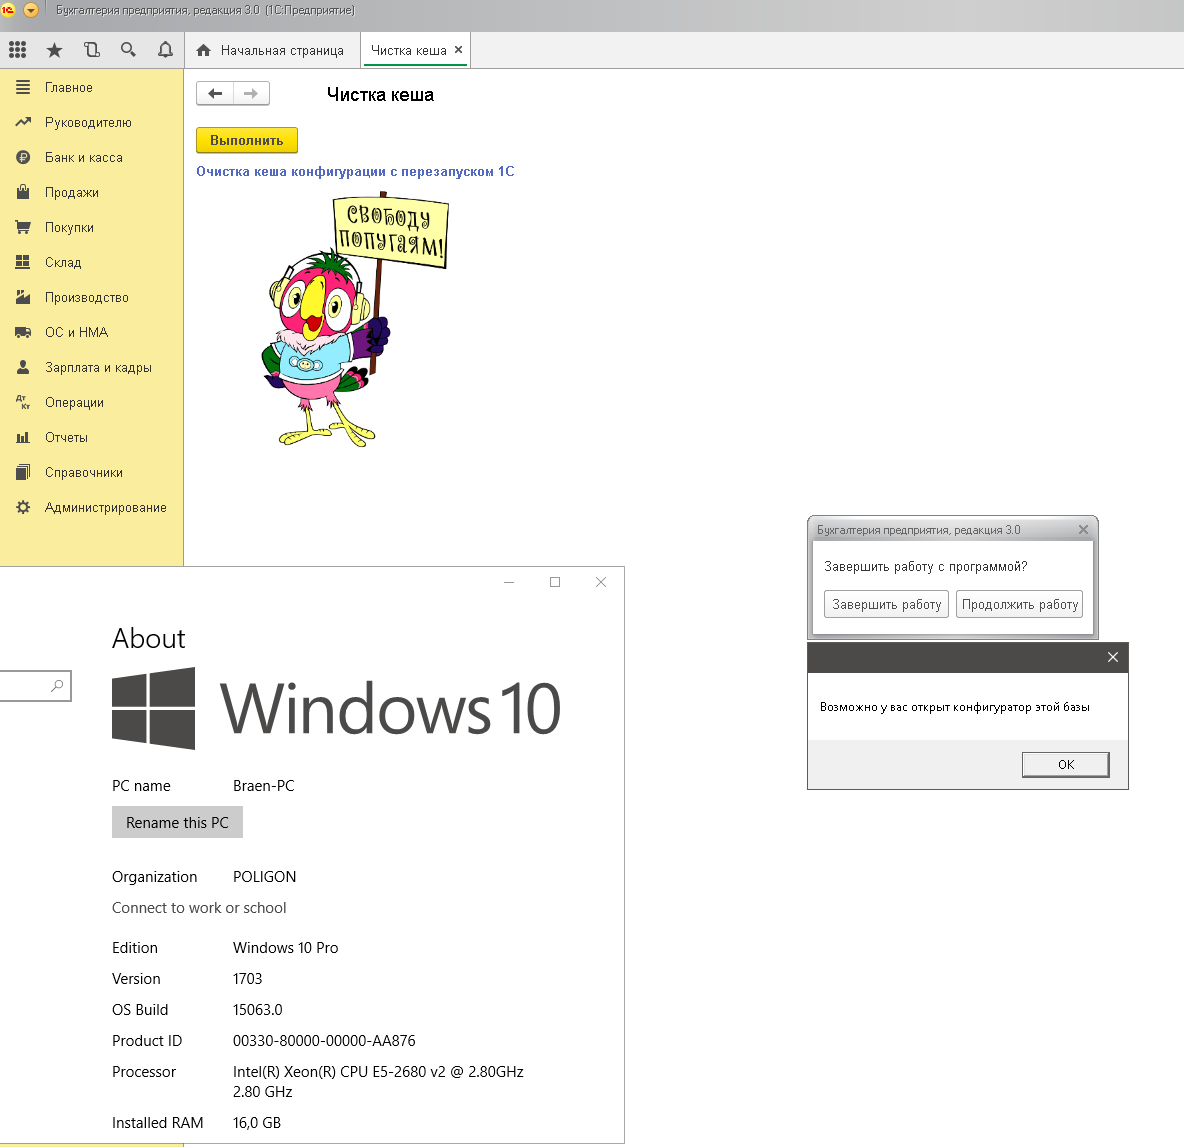The width and height of the screenshot is (1184, 1147).
Task: Open Favorites star icon
Action: (54, 50)
